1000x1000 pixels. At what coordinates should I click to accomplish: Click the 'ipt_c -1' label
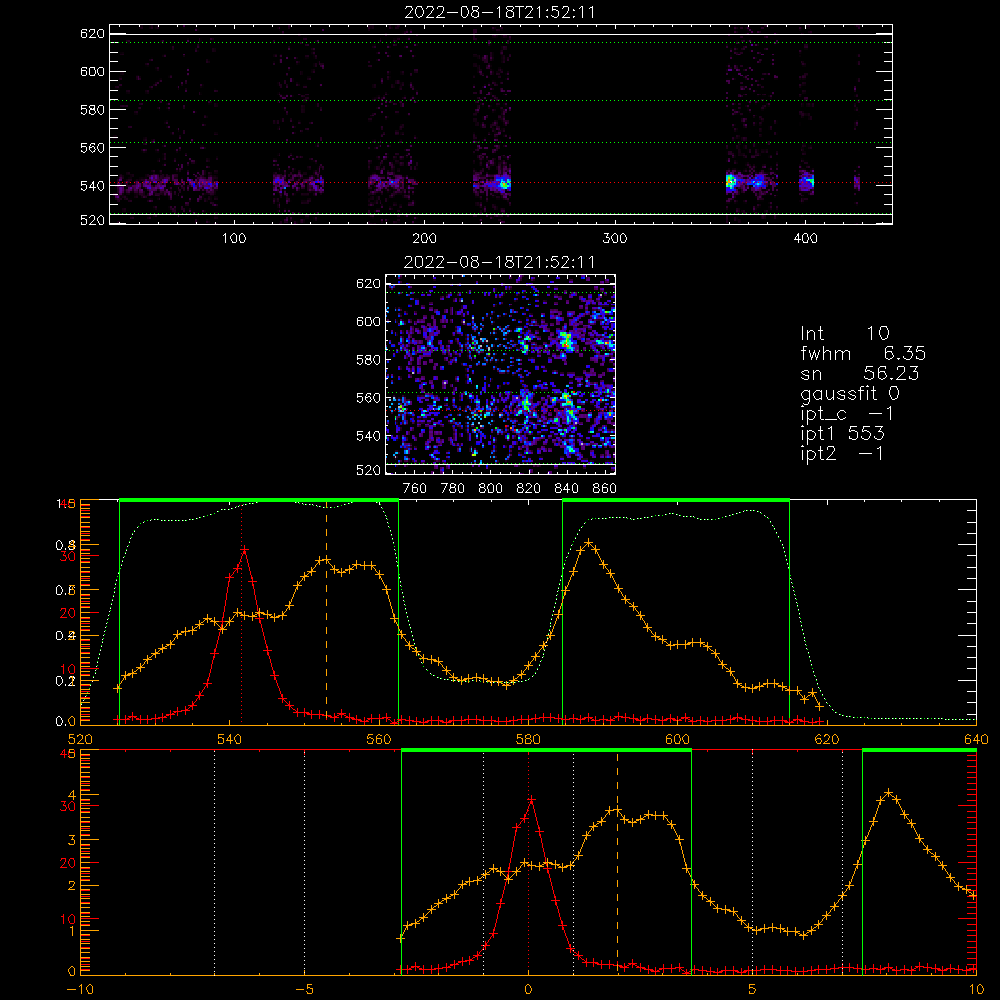pos(847,414)
